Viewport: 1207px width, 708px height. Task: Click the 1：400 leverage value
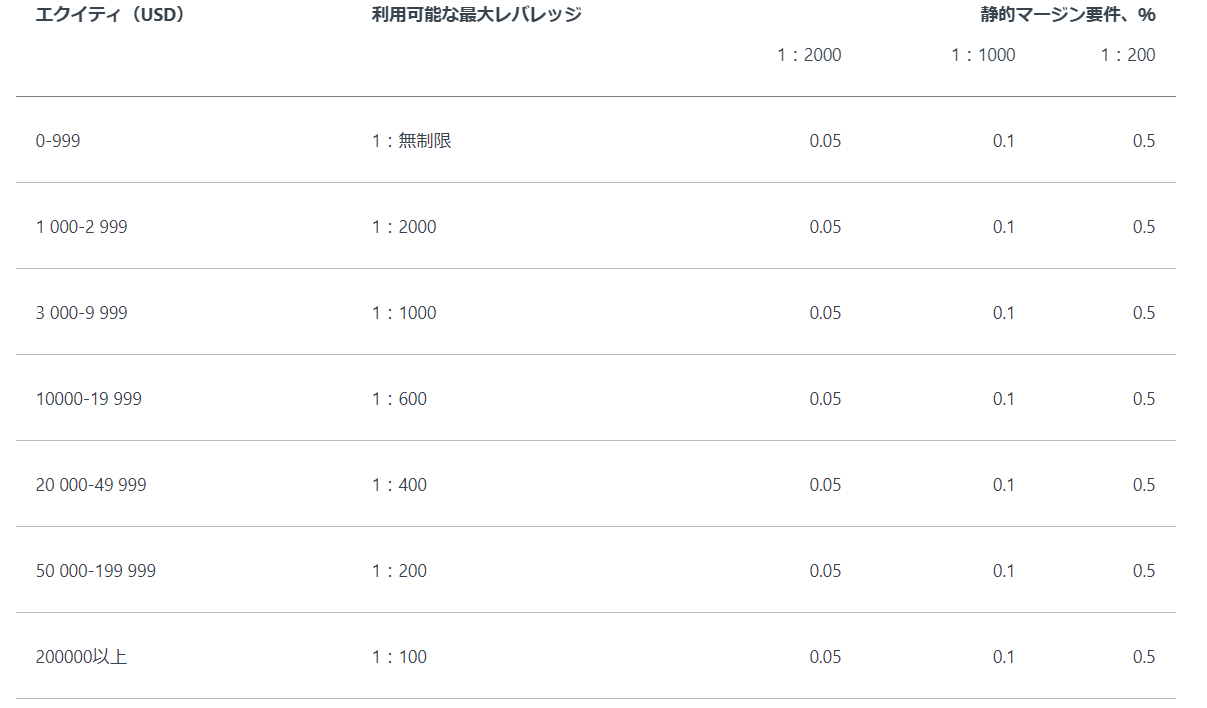399,485
